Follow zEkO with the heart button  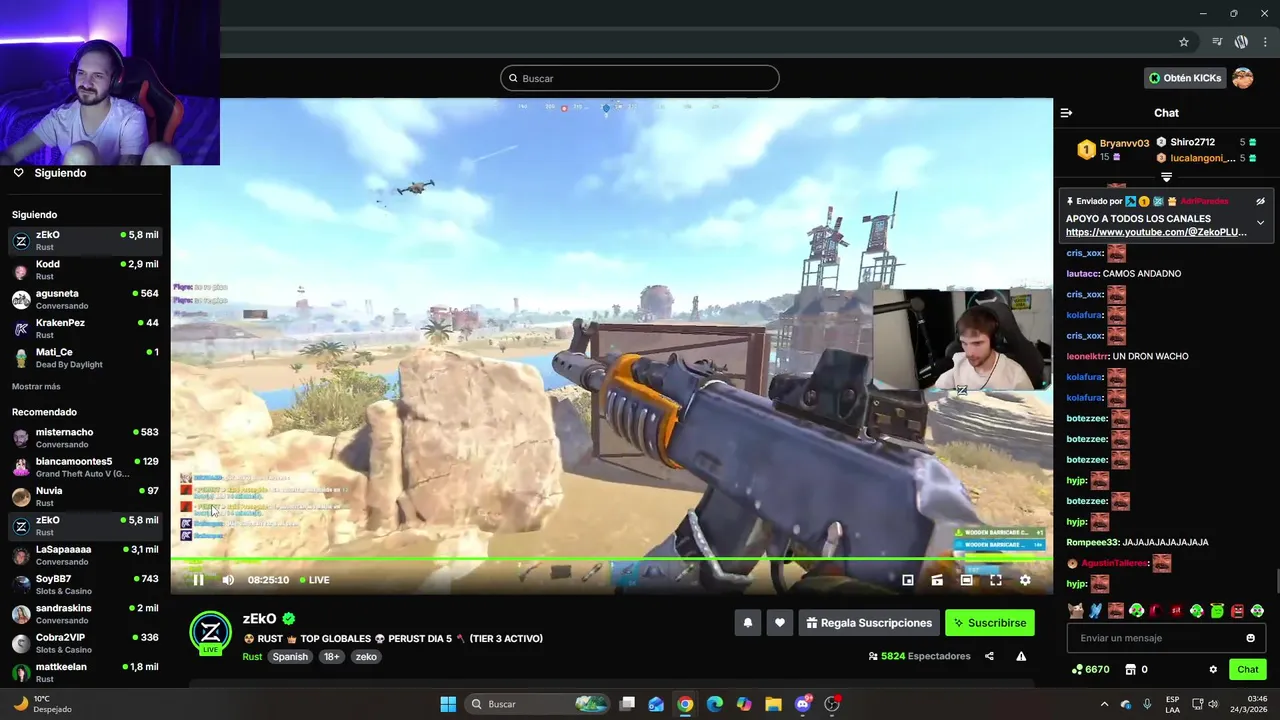[780, 623]
